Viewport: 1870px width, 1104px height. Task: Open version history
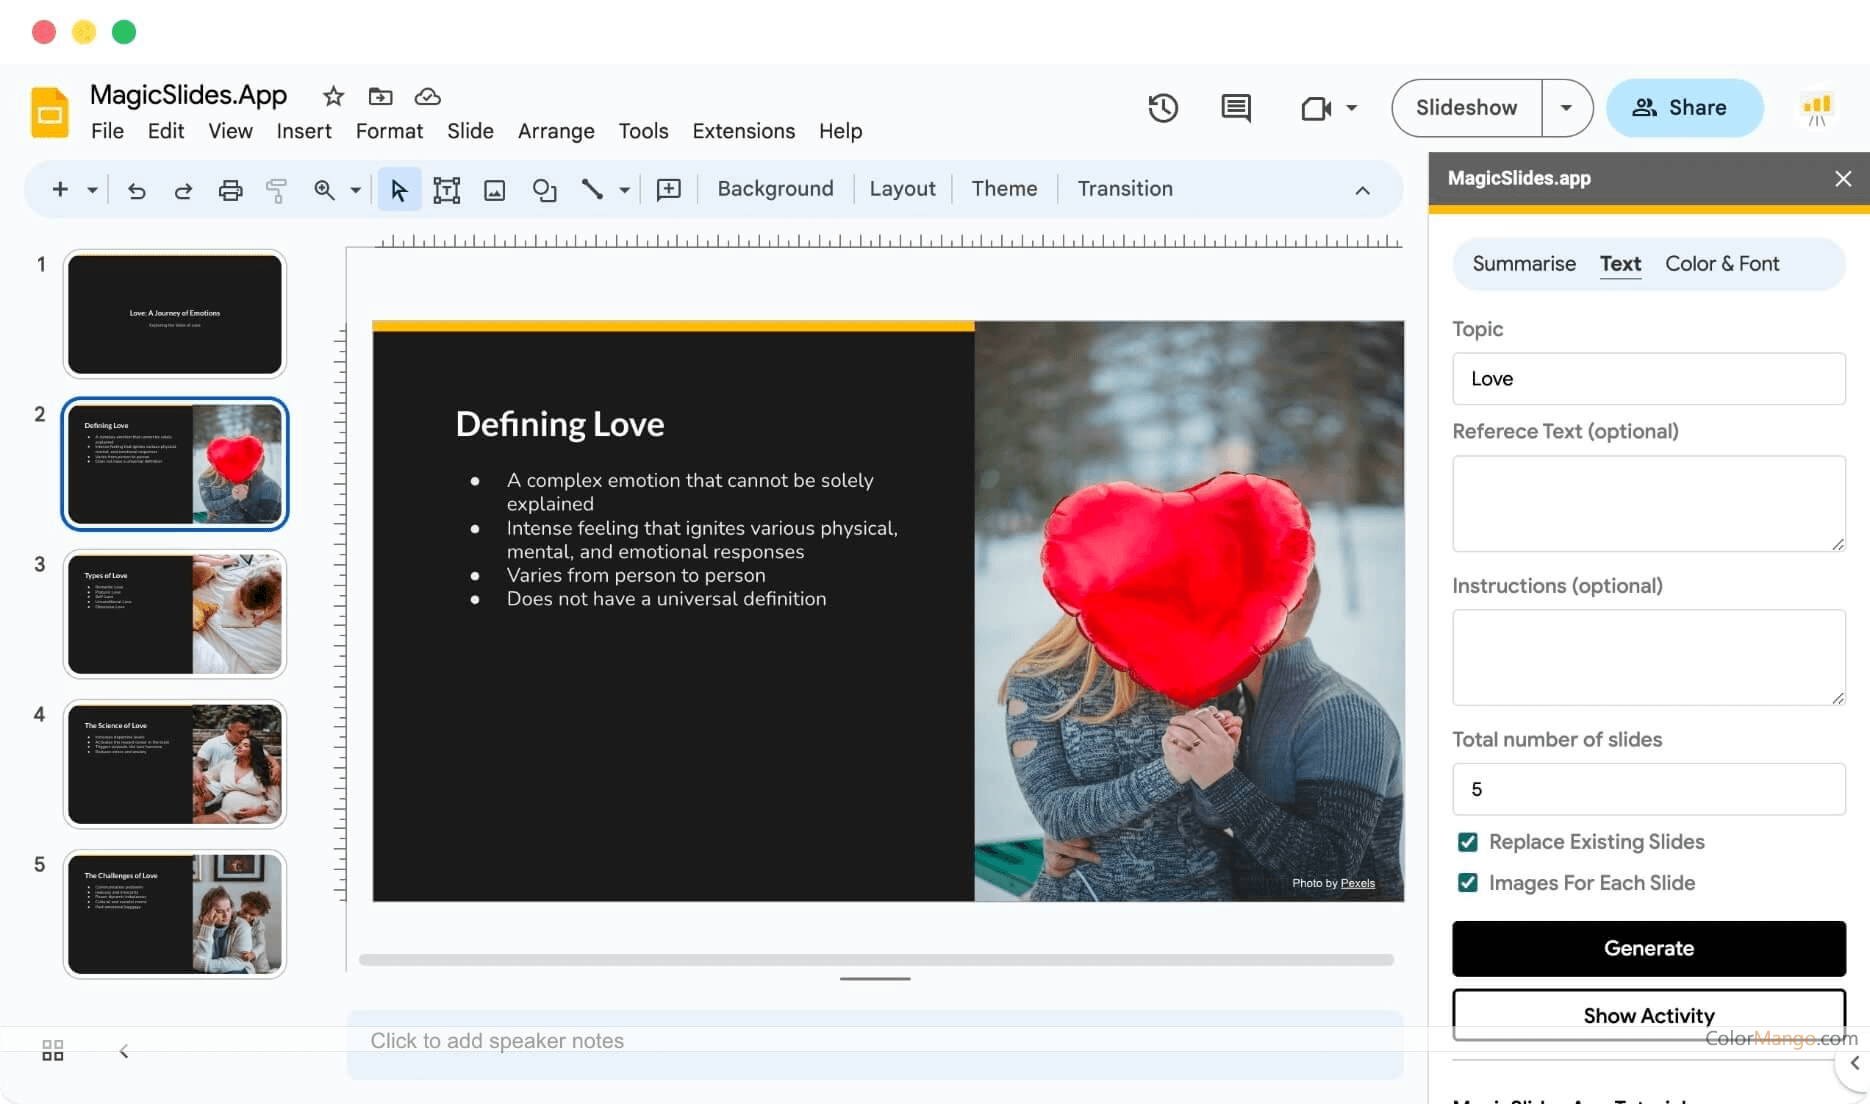1163,108
